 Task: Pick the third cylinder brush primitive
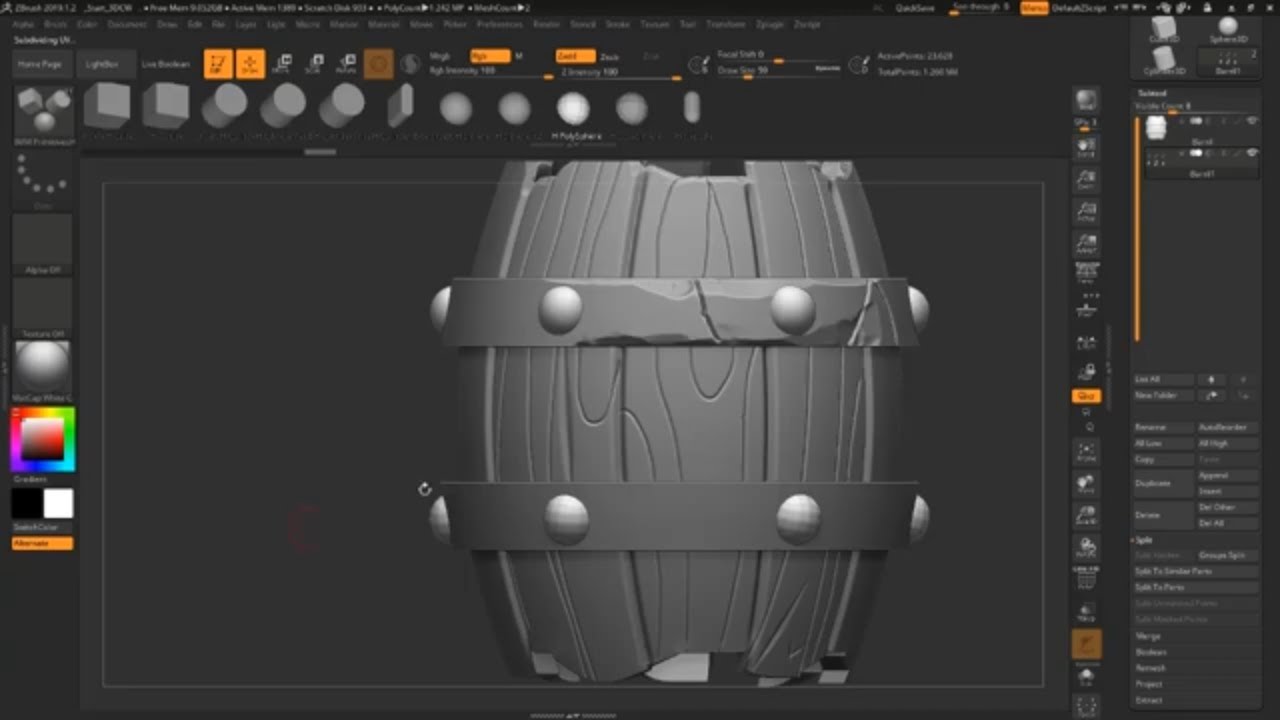[x=342, y=106]
